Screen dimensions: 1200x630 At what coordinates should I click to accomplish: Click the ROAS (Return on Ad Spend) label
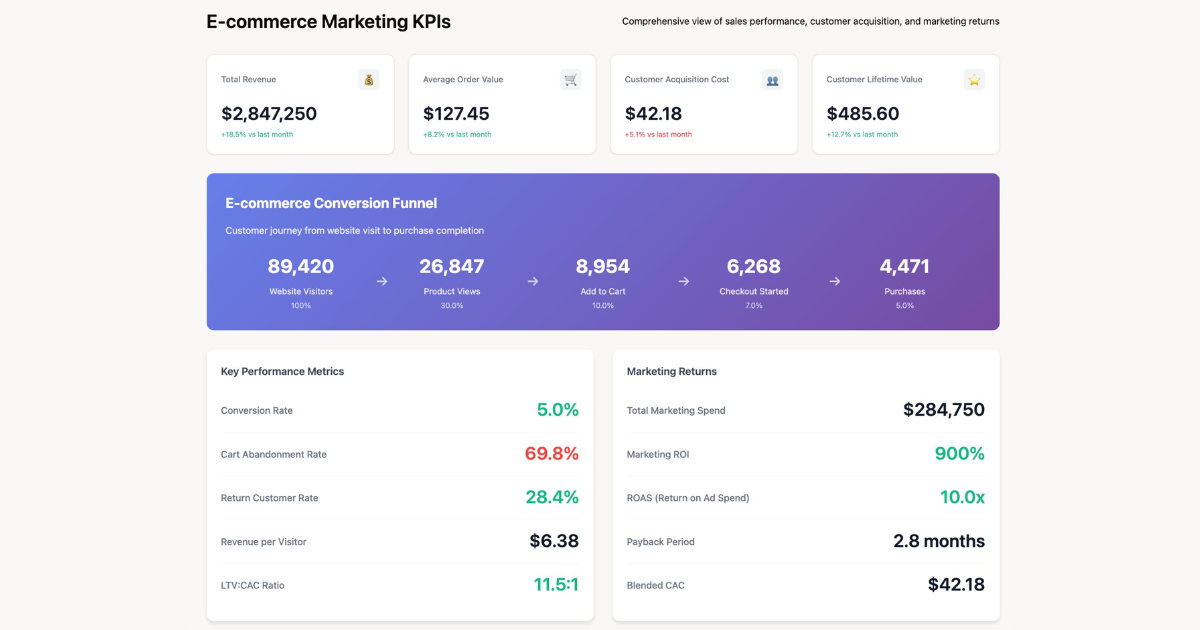coord(688,498)
